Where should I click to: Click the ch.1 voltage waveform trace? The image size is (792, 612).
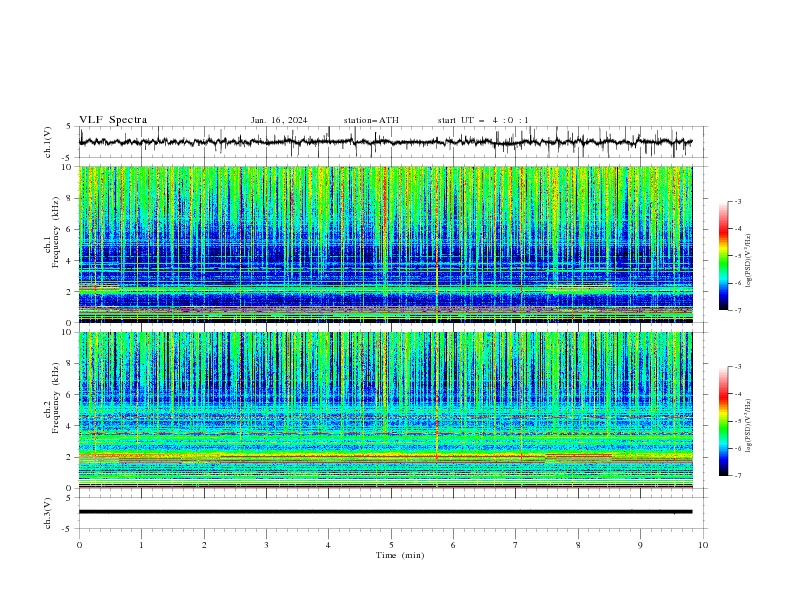(x=385, y=142)
